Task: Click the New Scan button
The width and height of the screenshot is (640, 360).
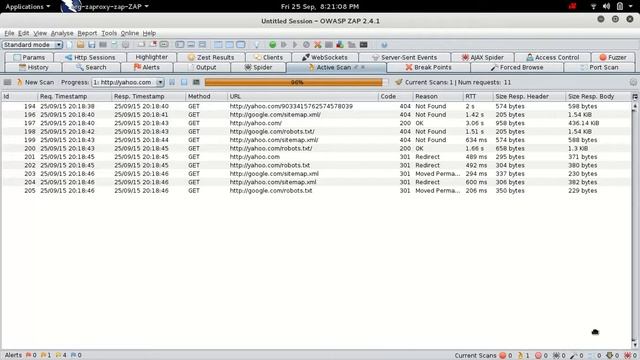Action: pos(35,82)
